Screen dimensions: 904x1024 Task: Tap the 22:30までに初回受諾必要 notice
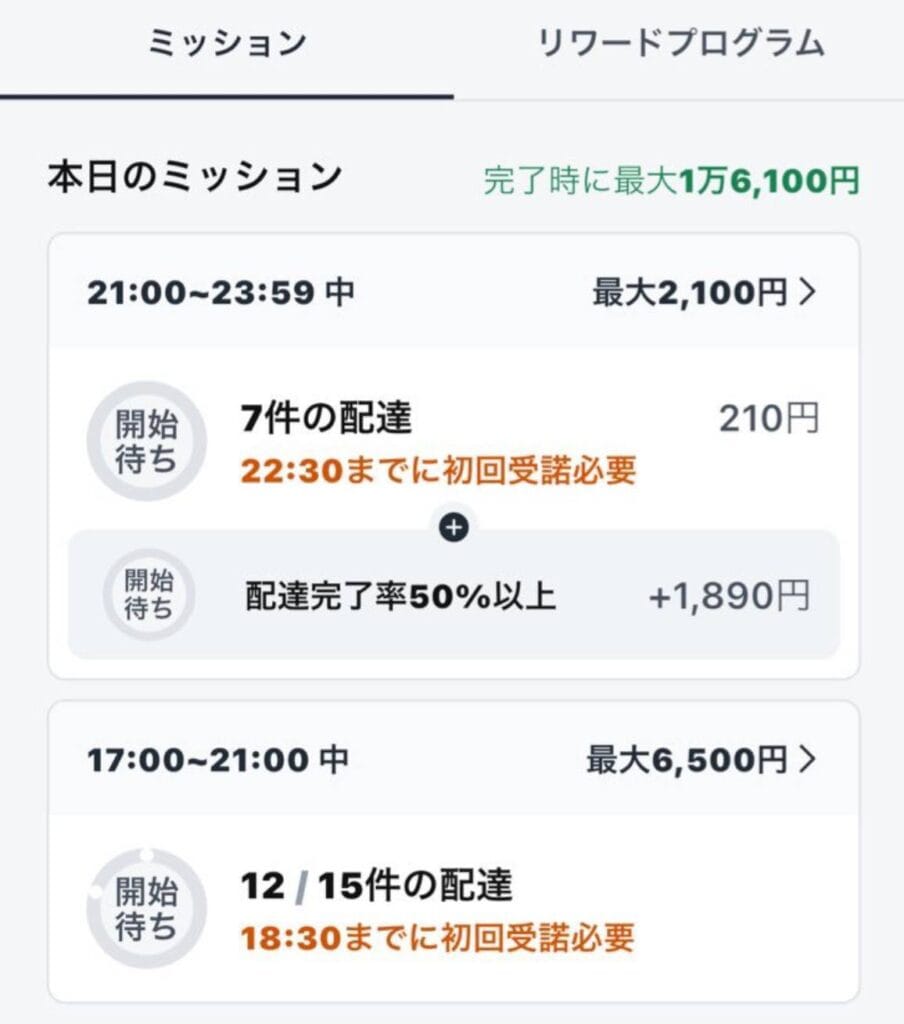(438, 470)
